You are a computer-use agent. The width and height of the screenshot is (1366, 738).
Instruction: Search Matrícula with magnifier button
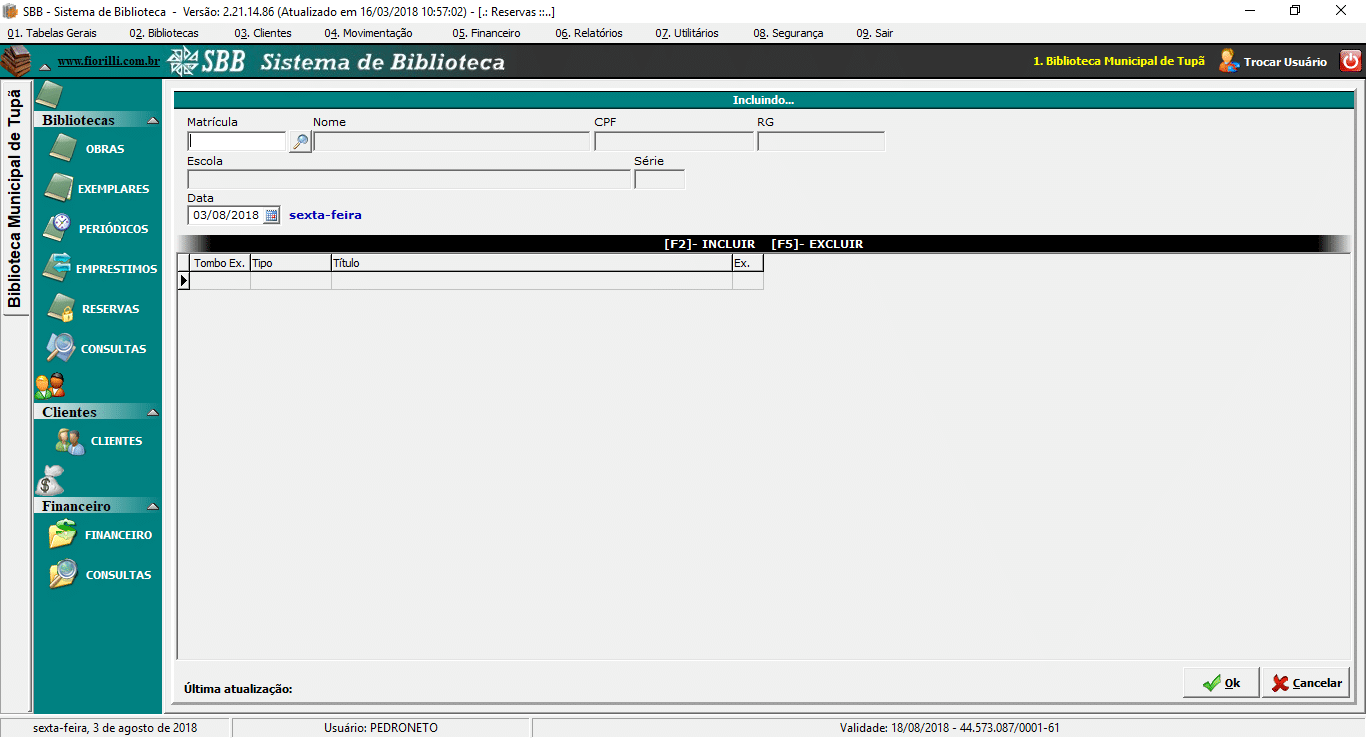299,142
